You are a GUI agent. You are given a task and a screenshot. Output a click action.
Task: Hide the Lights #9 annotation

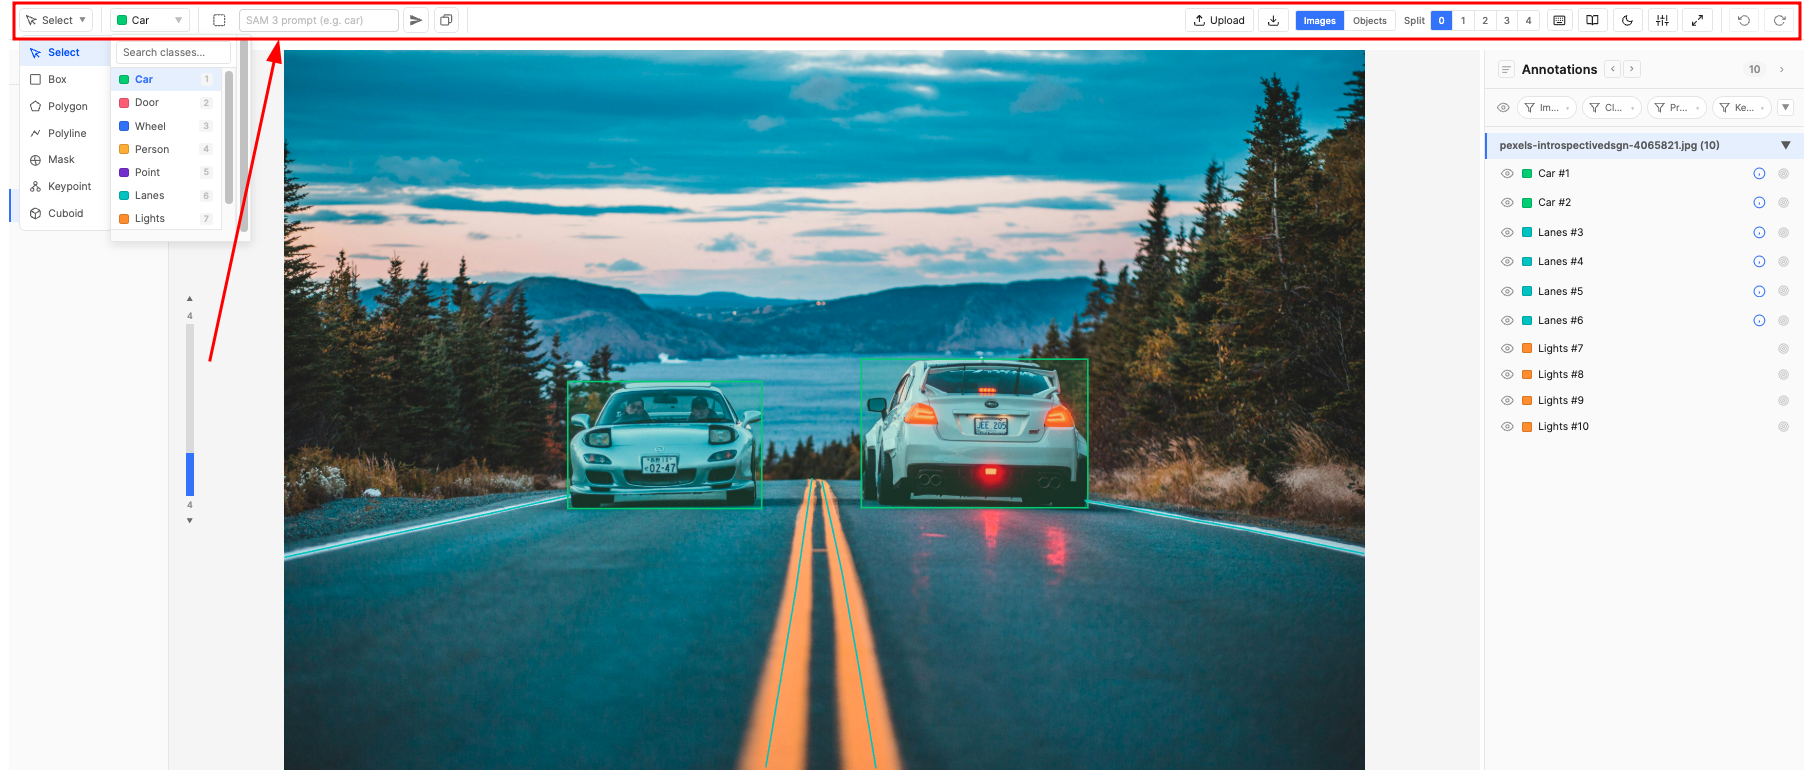[1507, 401]
